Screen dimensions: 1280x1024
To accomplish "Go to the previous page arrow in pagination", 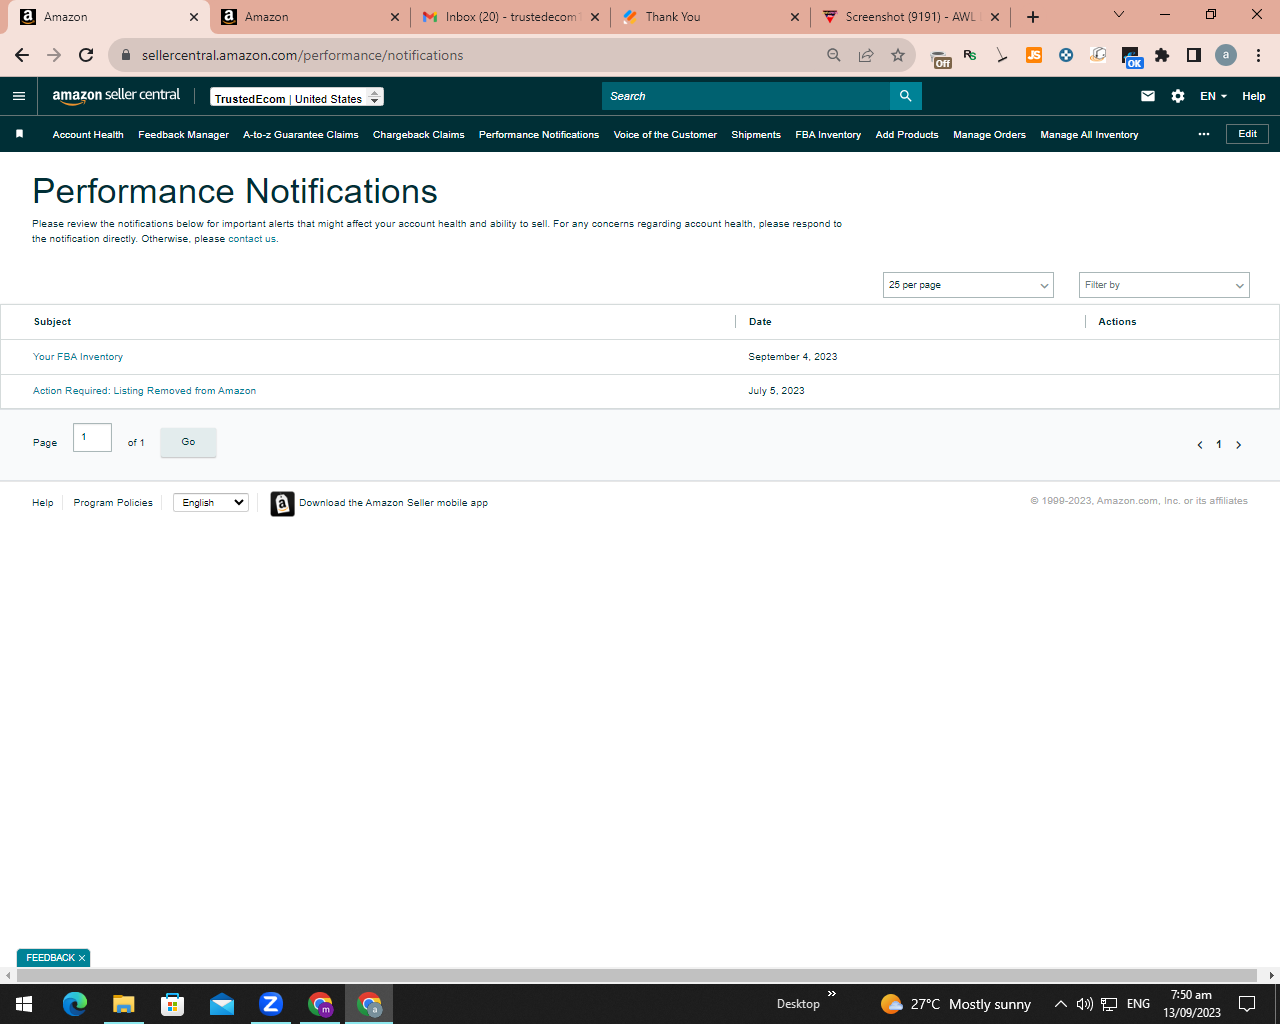I will (x=1200, y=445).
